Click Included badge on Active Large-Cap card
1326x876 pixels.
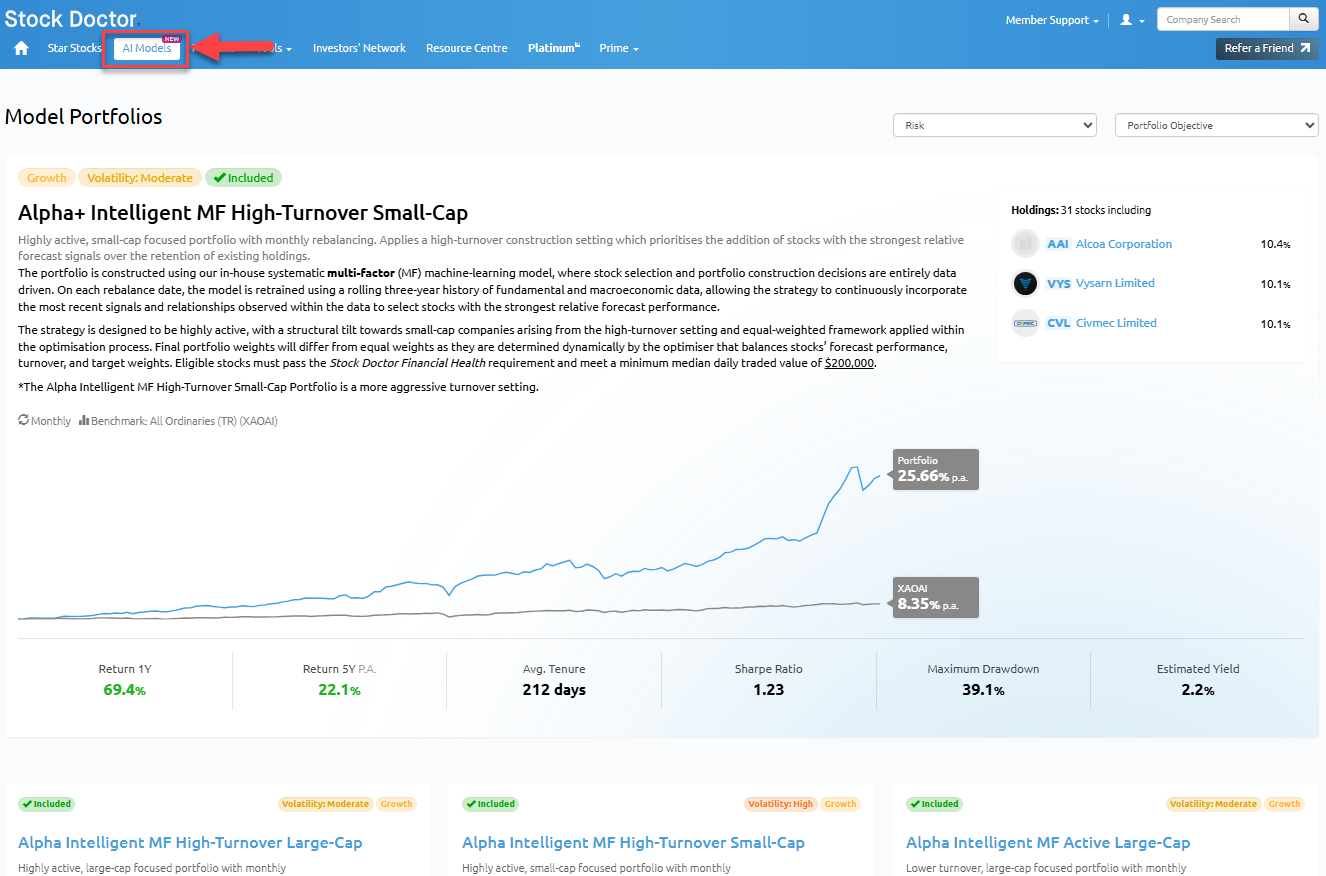(934, 804)
